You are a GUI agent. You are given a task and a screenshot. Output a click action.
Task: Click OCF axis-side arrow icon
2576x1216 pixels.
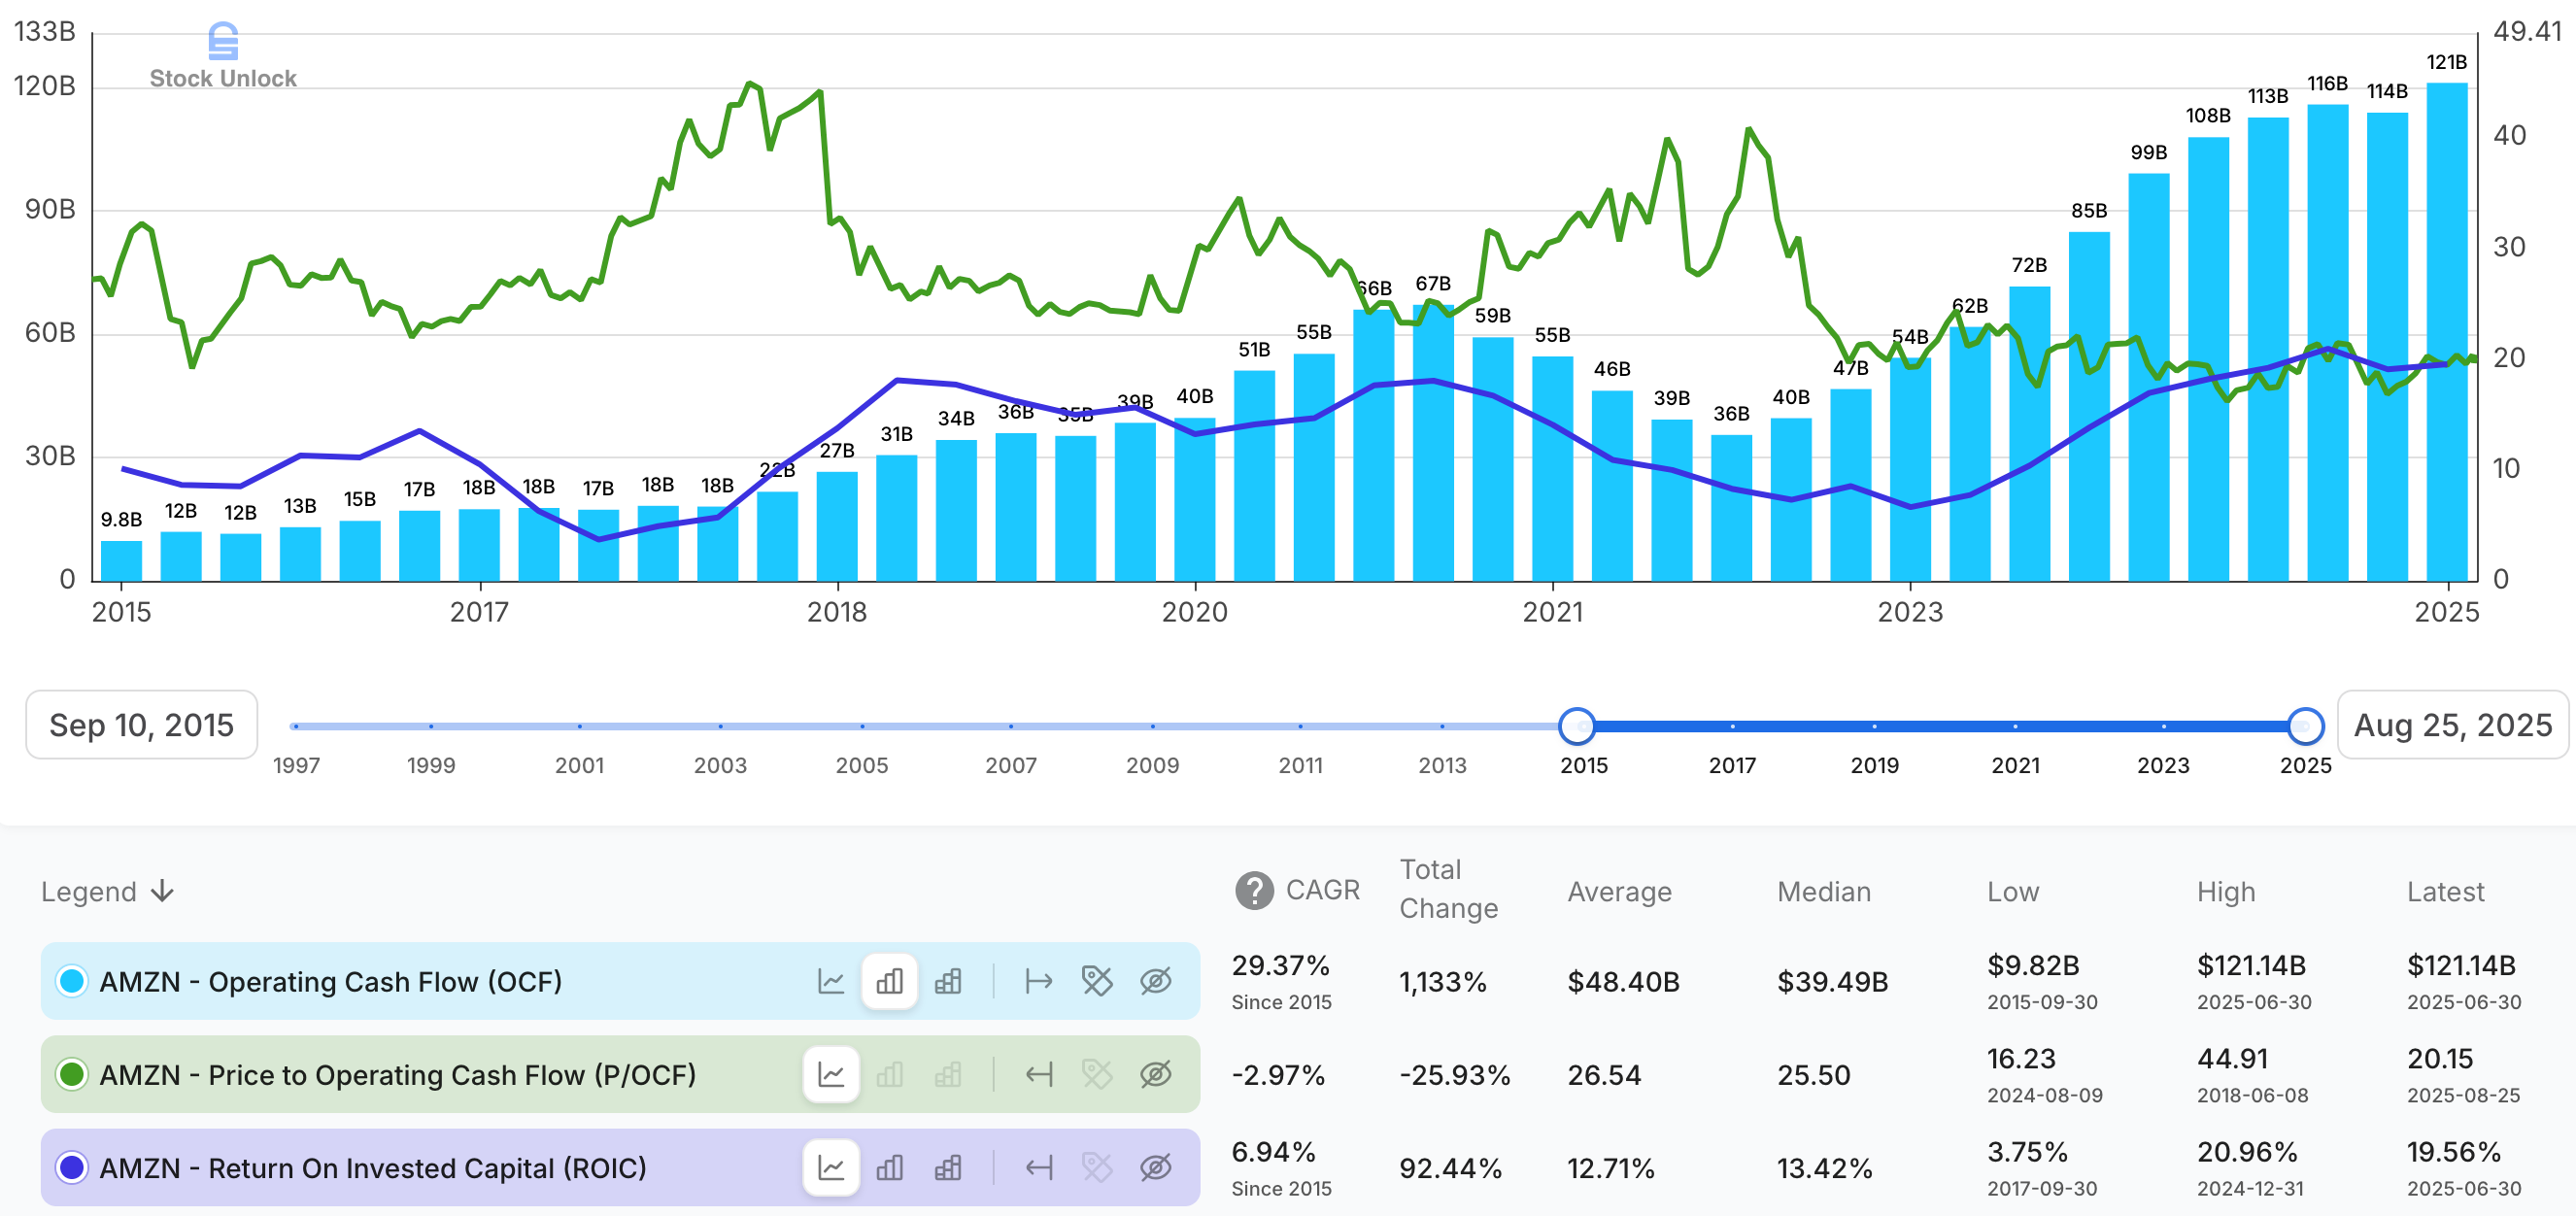[x=1039, y=981]
